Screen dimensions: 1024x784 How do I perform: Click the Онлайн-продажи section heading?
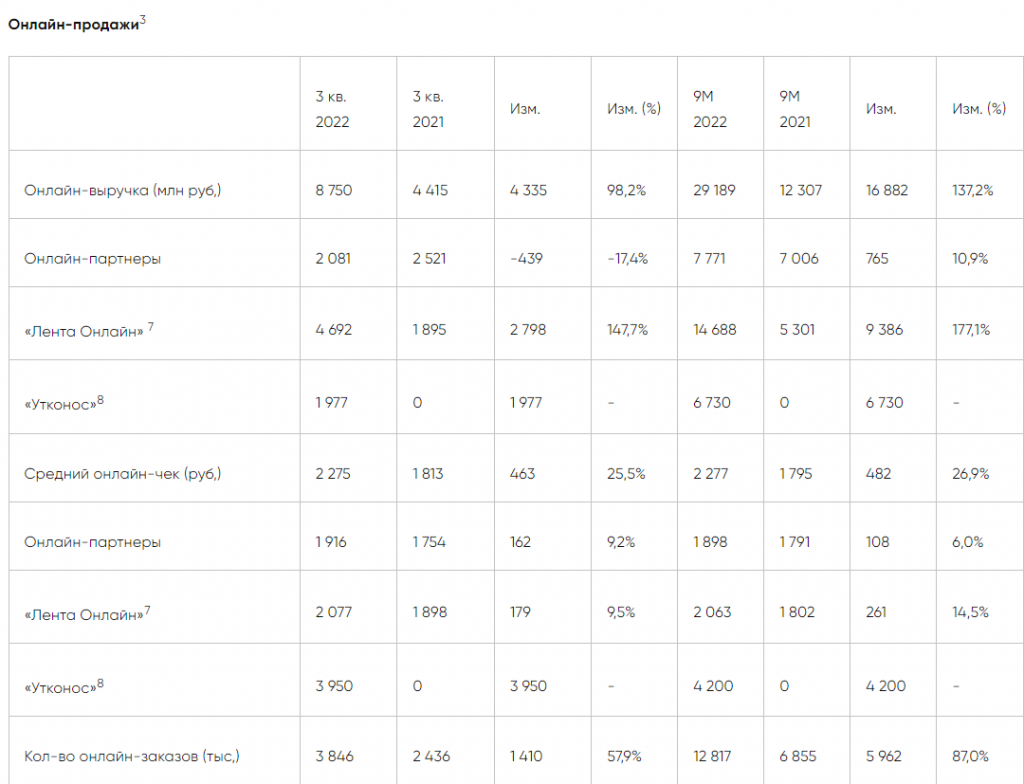[72, 26]
